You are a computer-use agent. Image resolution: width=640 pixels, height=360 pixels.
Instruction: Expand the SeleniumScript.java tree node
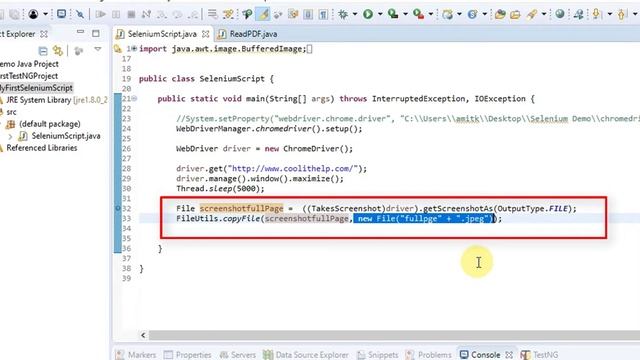click(x=11, y=136)
